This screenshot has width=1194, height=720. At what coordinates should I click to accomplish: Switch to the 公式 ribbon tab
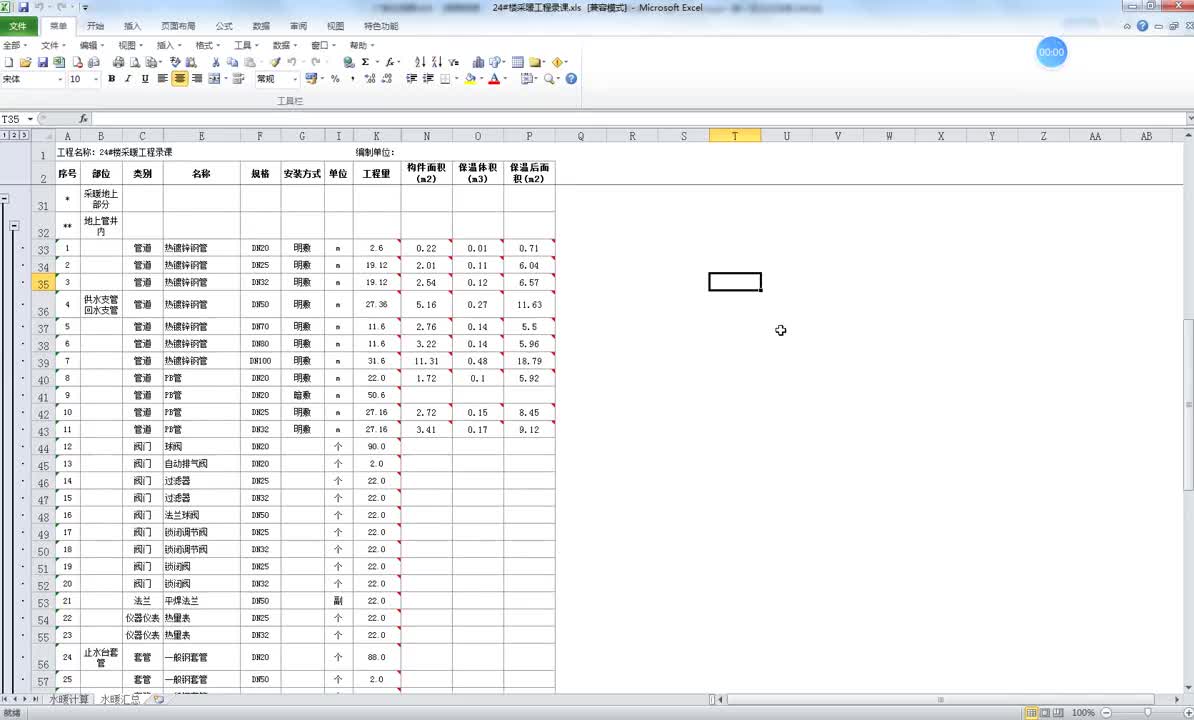pos(224,26)
